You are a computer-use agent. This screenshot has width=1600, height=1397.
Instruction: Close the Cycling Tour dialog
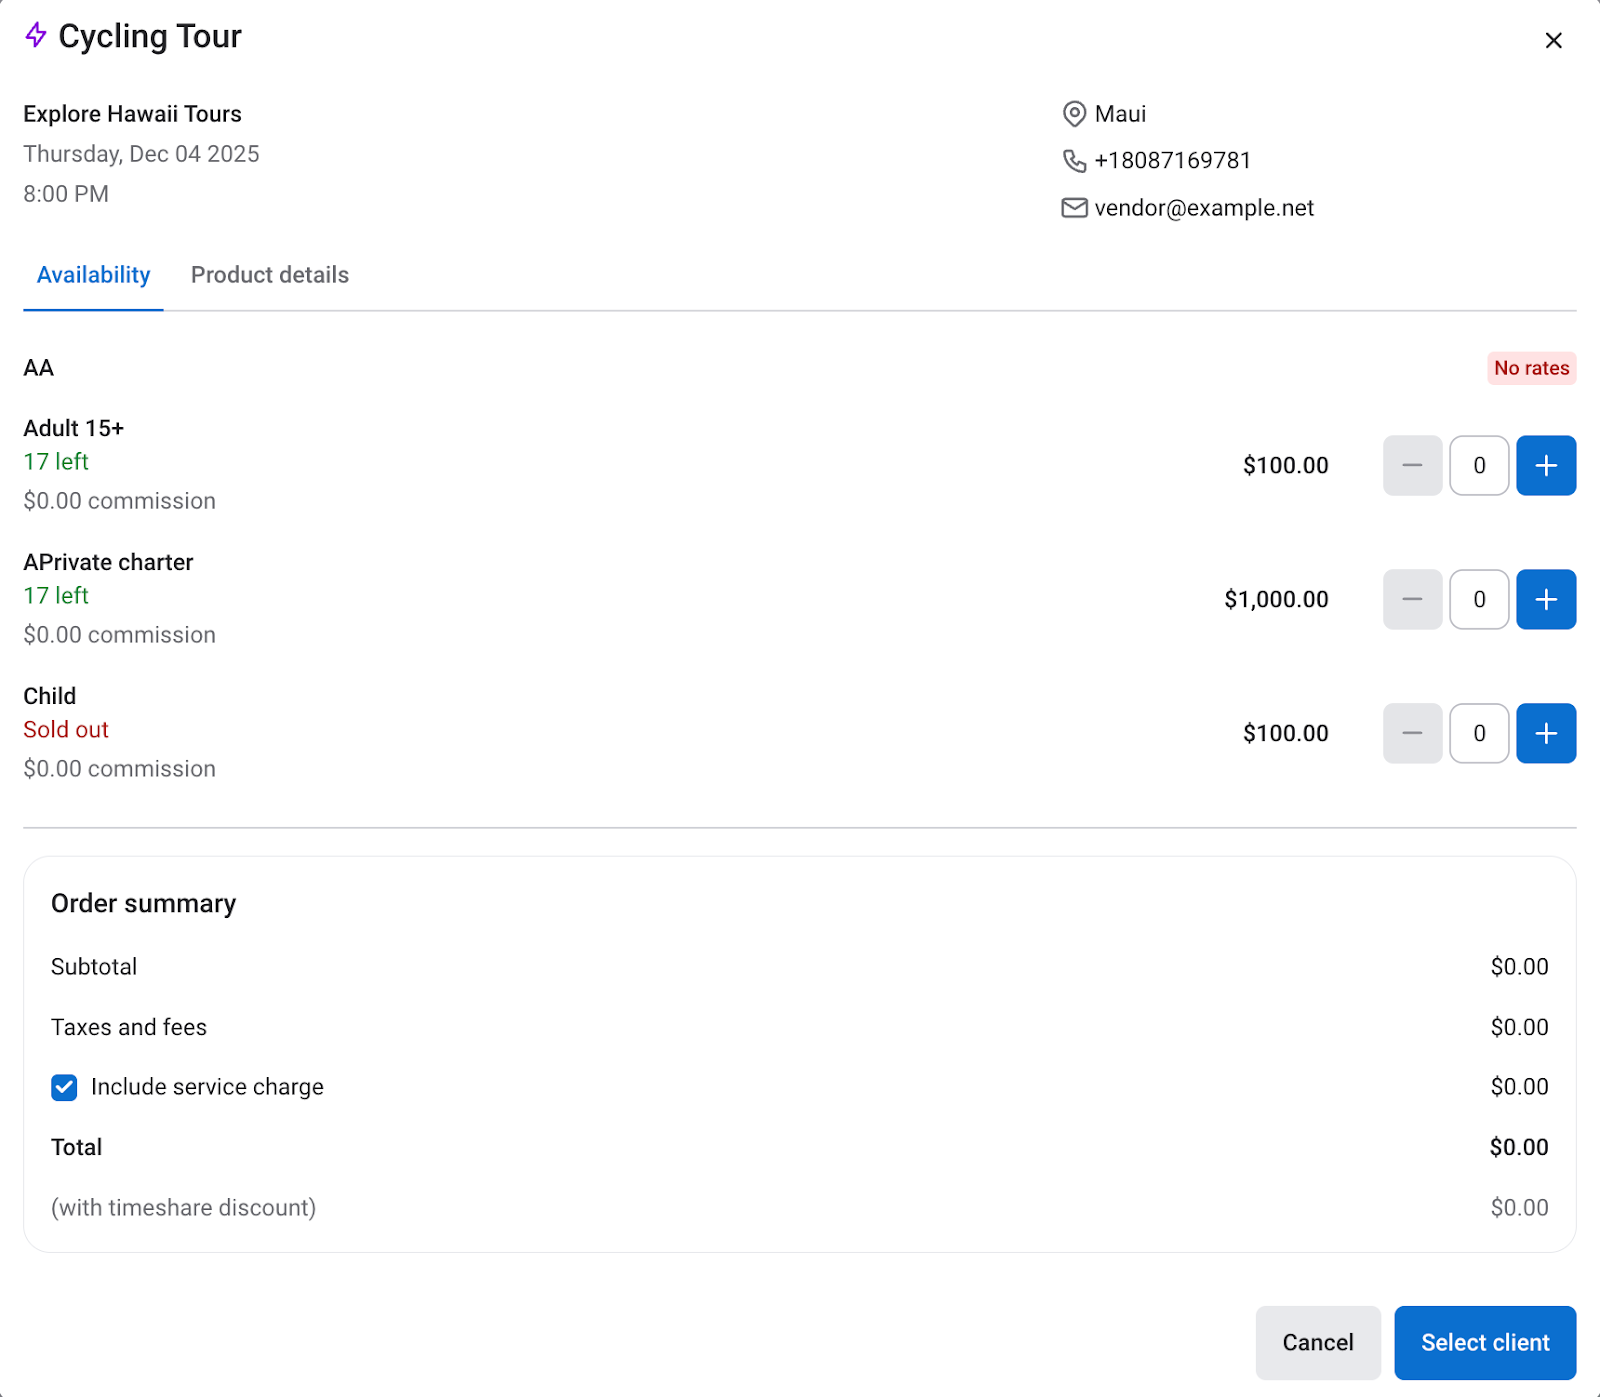pos(1553,41)
